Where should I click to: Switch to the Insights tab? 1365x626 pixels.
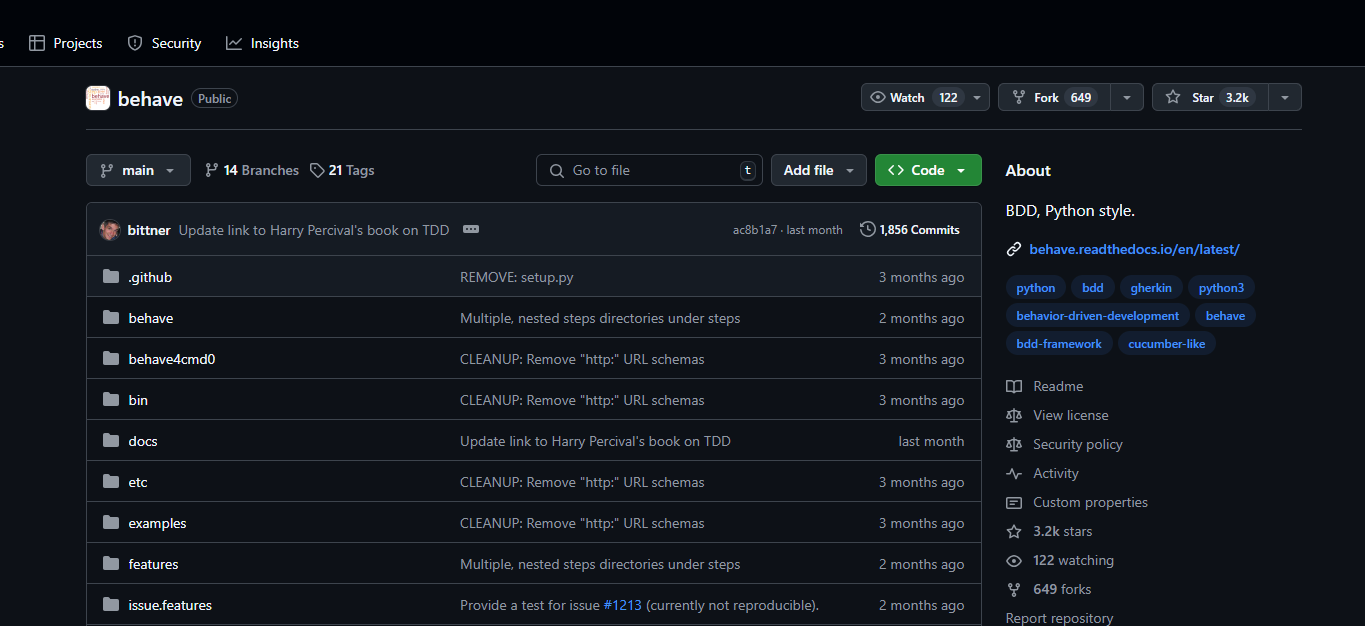tap(262, 43)
